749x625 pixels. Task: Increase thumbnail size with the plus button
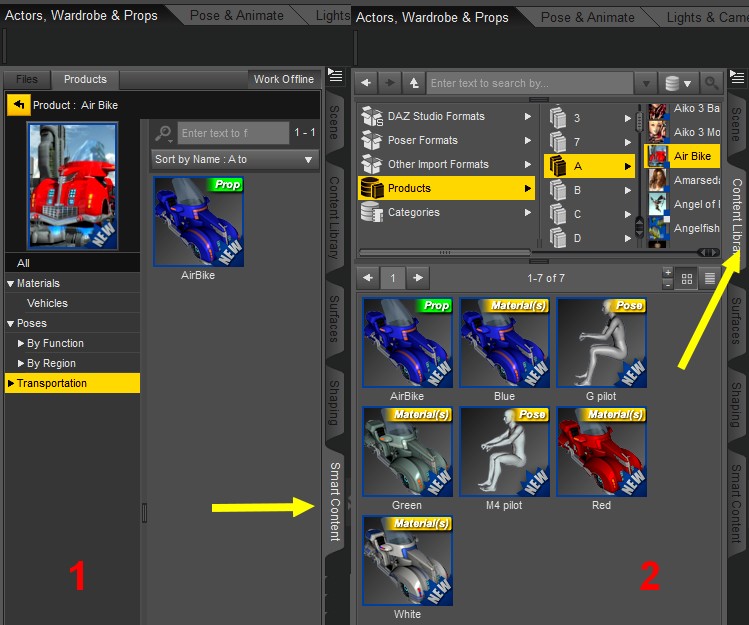tap(668, 272)
